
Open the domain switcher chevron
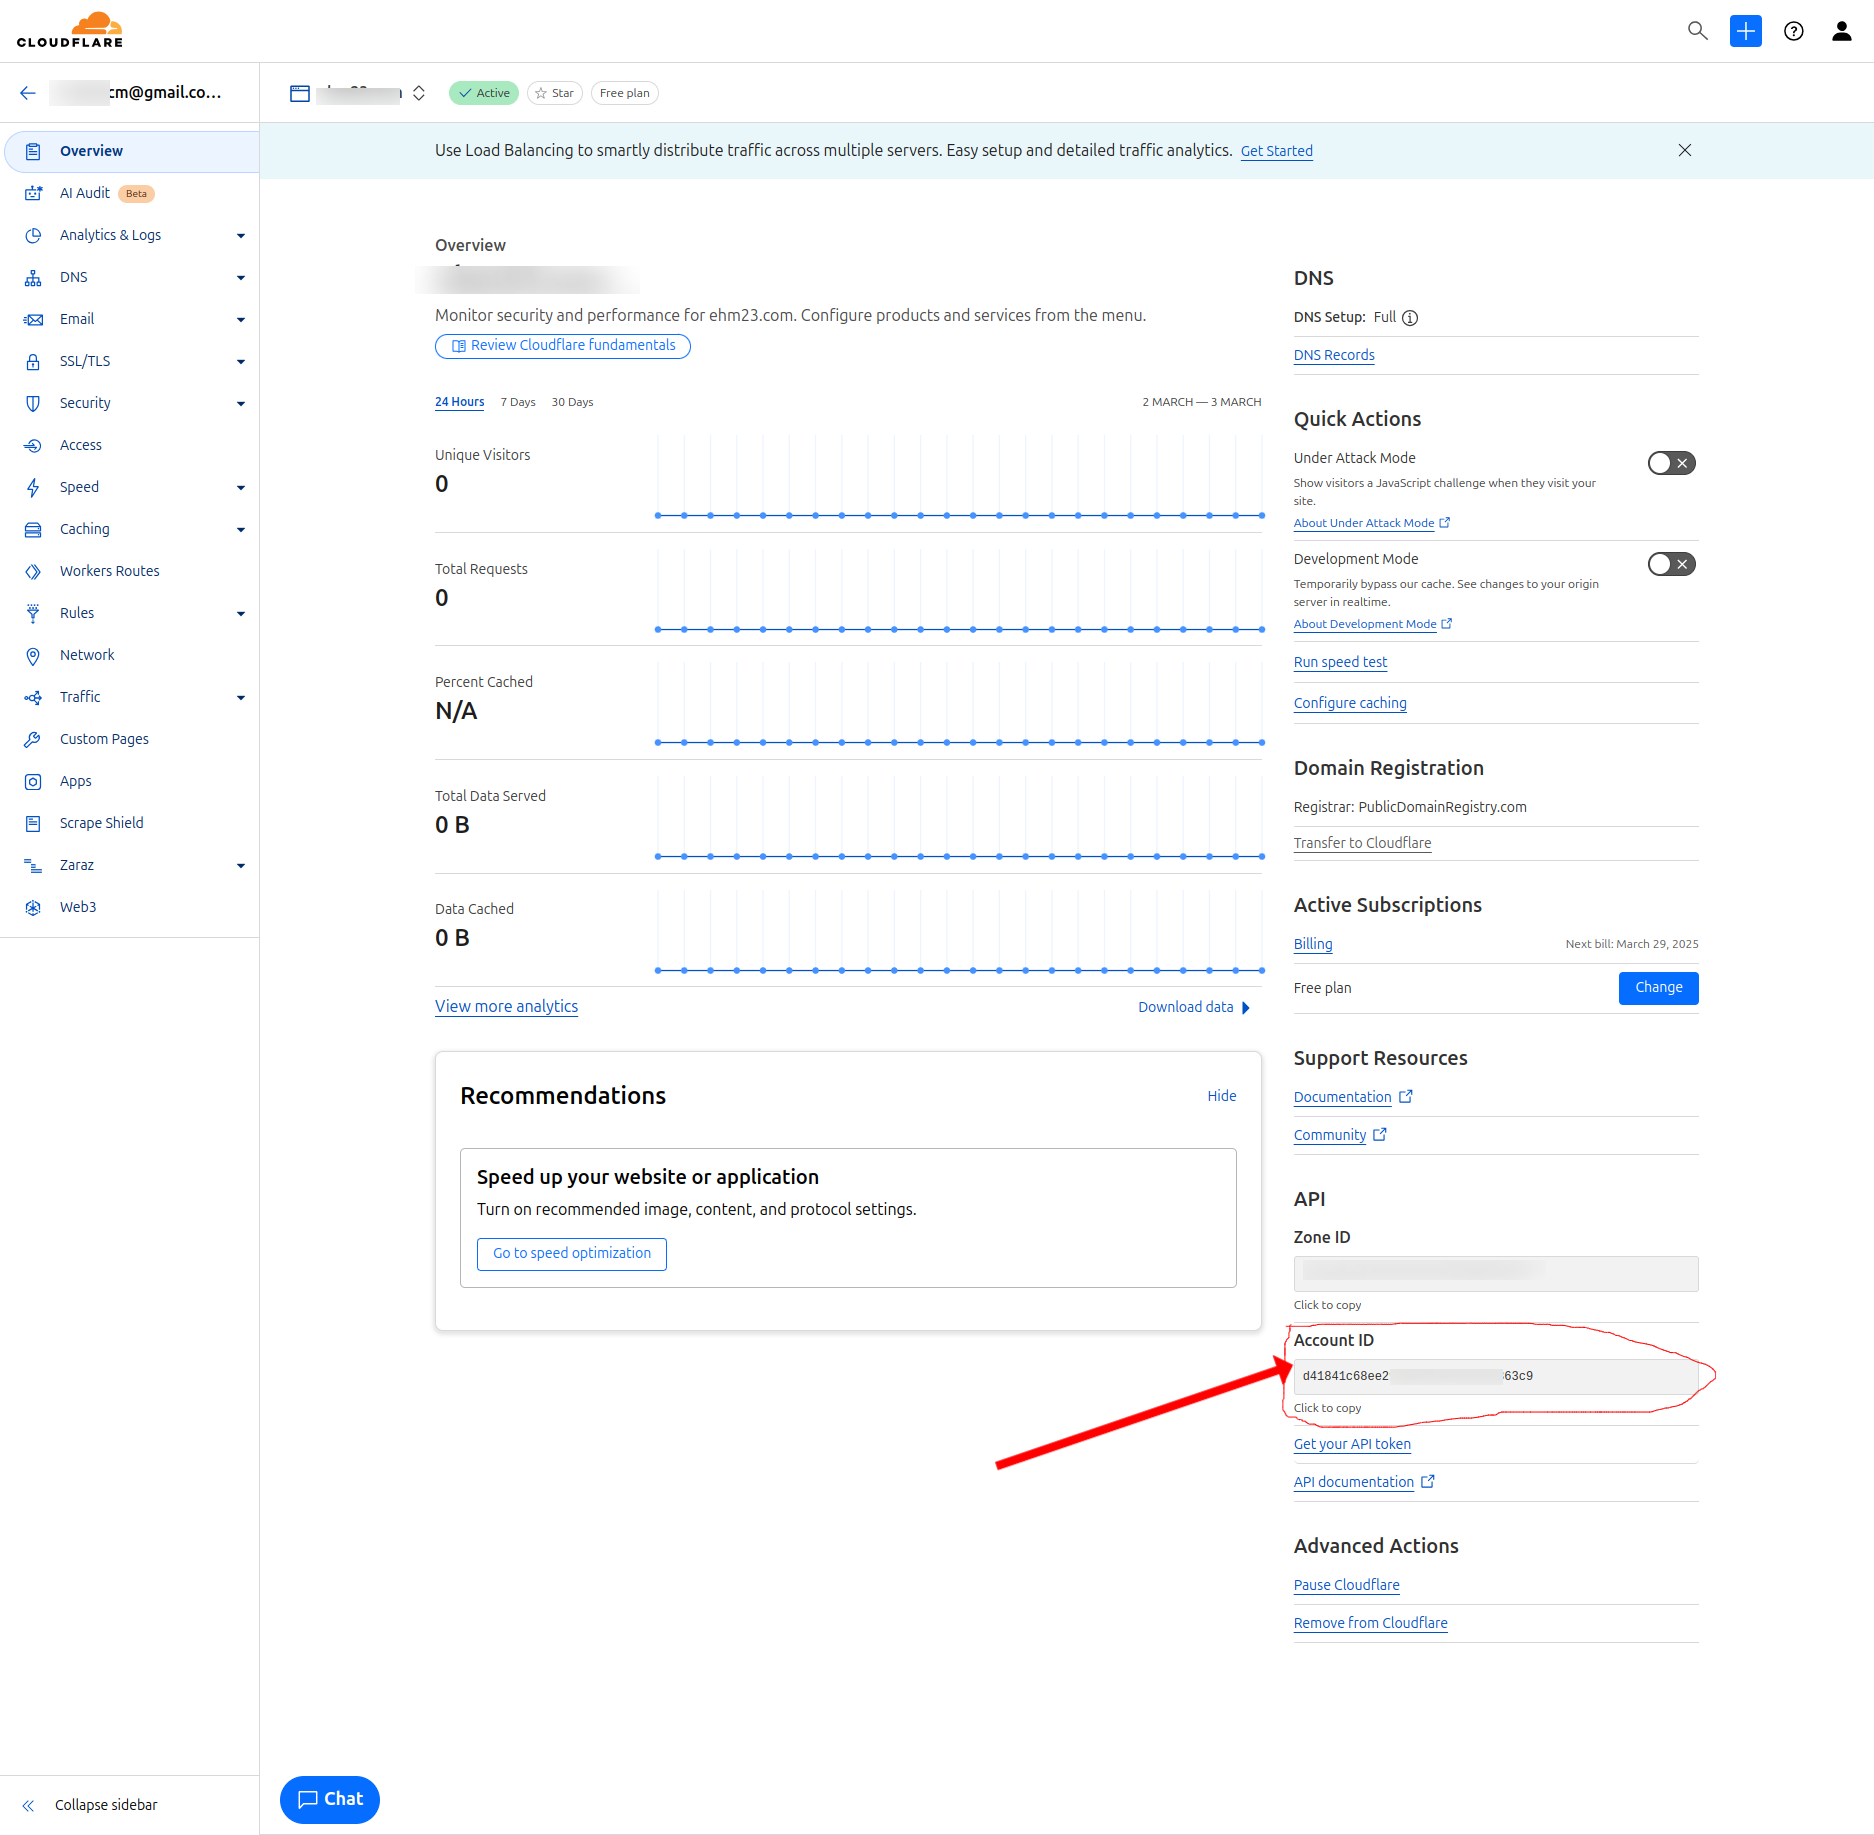coord(419,92)
